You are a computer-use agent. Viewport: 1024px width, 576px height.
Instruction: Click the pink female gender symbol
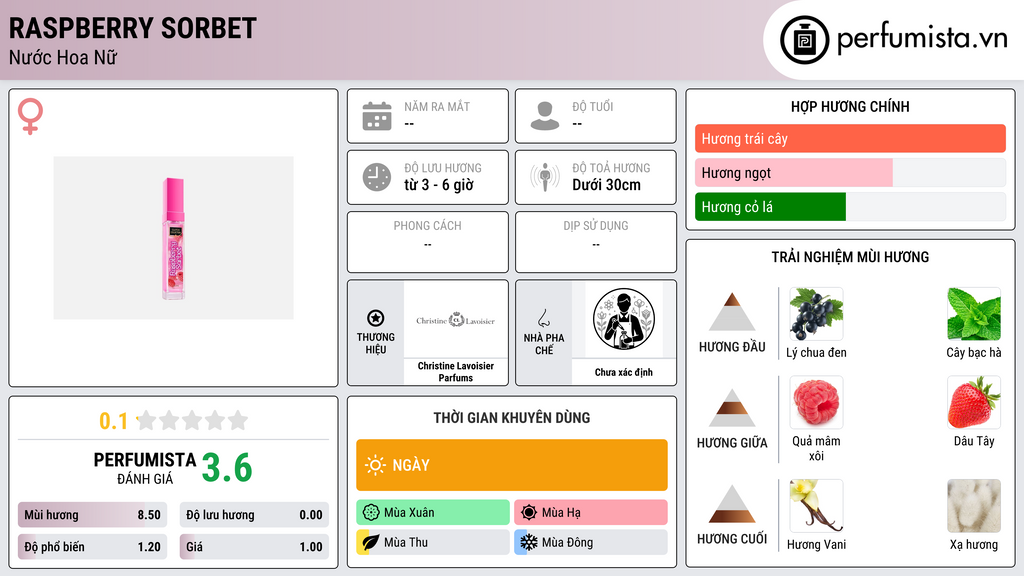click(x=30, y=116)
